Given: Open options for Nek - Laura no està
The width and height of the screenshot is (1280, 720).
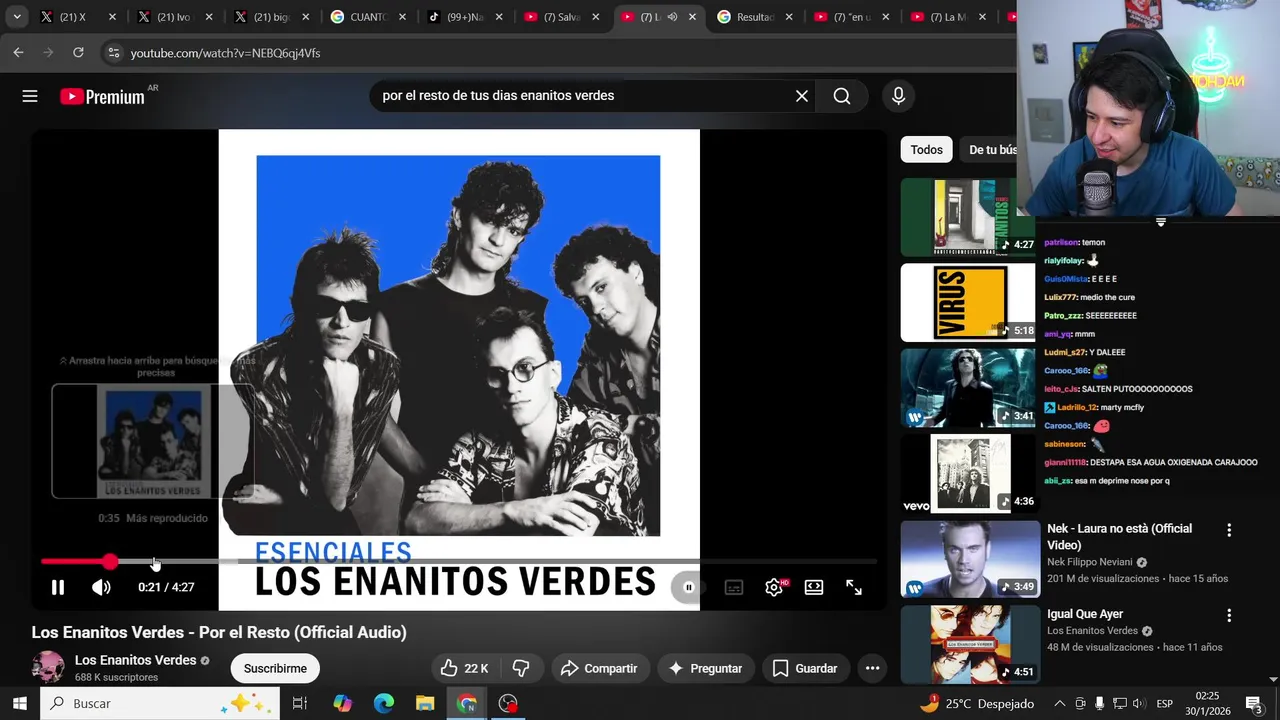Looking at the screenshot, I should (x=1229, y=530).
